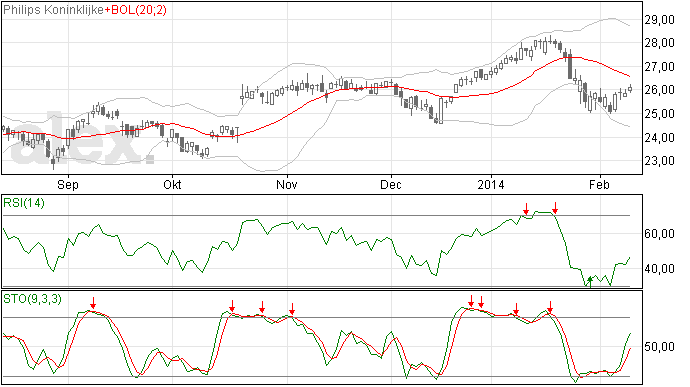Click the 26,00 price axis label

(660, 90)
